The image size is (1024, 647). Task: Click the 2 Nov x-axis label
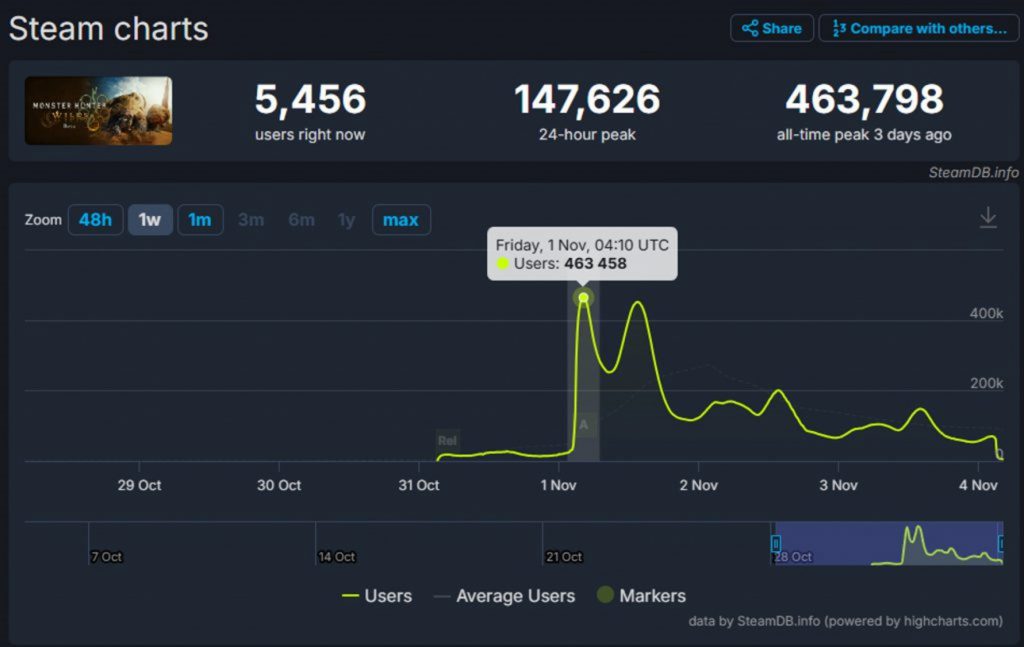[x=698, y=485]
